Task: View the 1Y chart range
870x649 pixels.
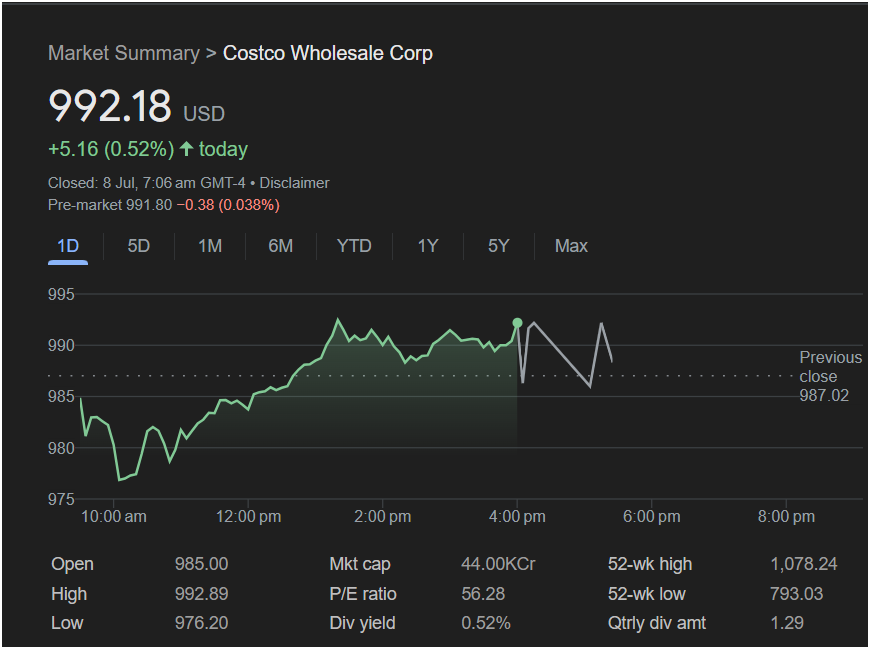Action: [x=428, y=246]
